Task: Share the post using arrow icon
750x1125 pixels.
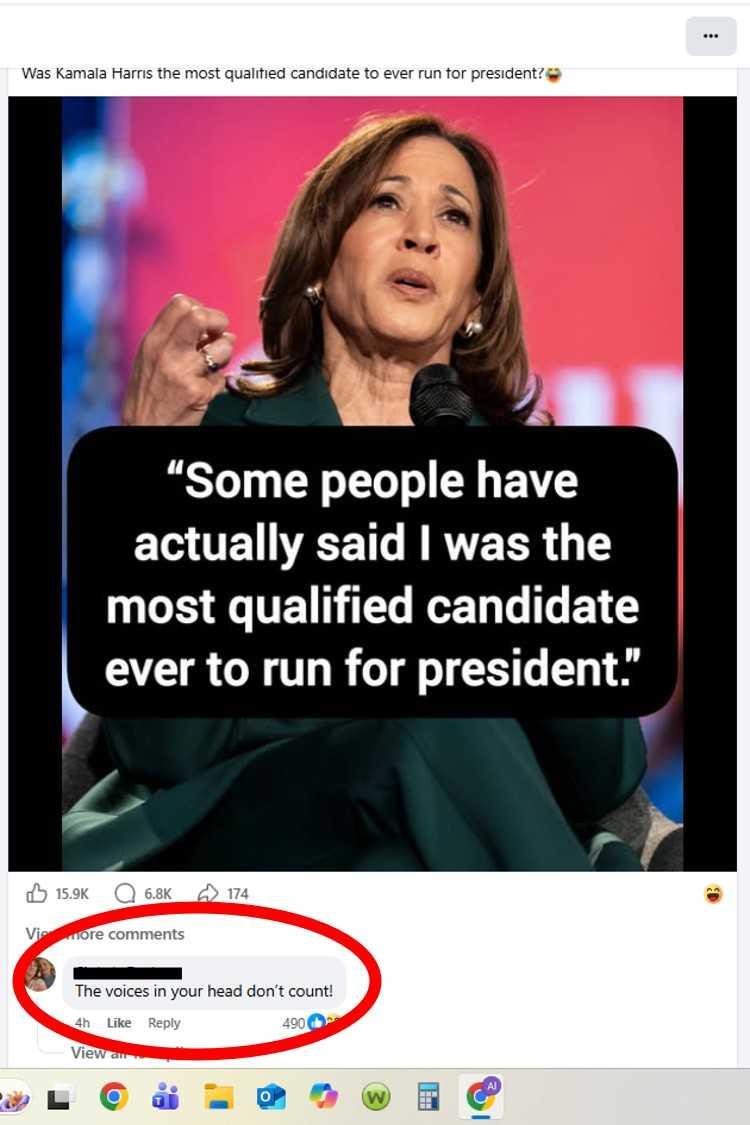Action: point(209,893)
